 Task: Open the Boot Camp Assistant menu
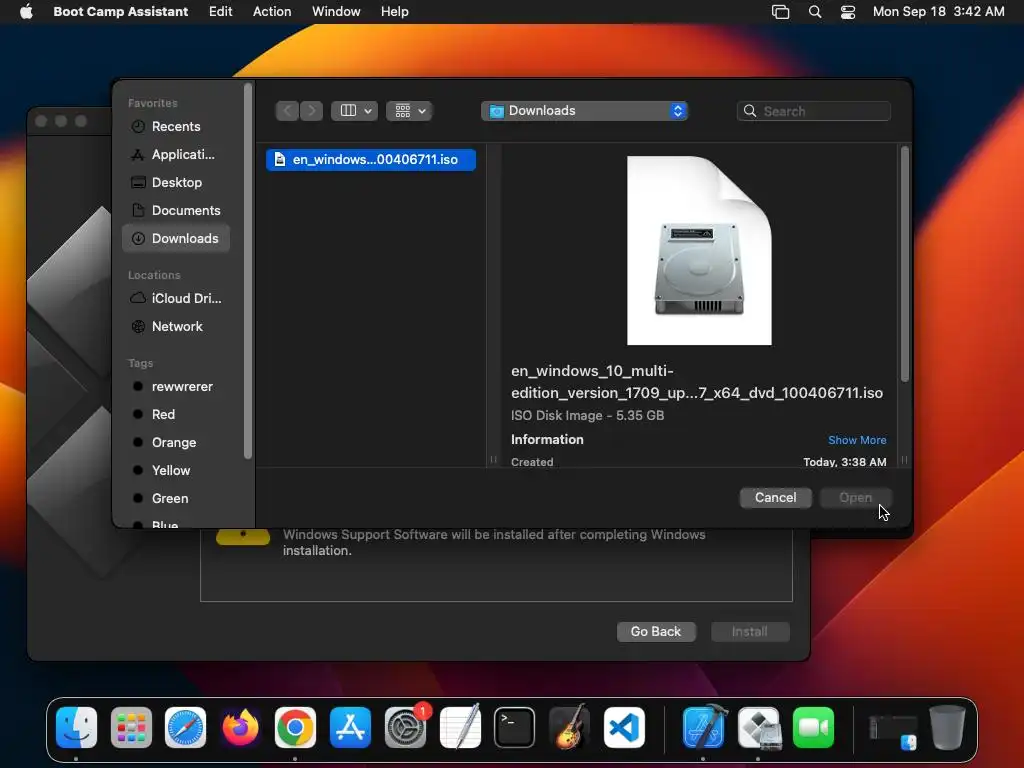tap(120, 11)
